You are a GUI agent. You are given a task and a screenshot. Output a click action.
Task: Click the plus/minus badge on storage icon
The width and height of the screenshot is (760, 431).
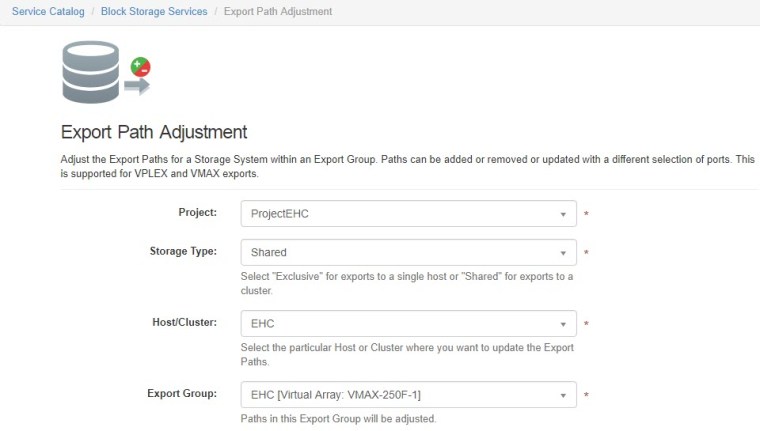141,68
